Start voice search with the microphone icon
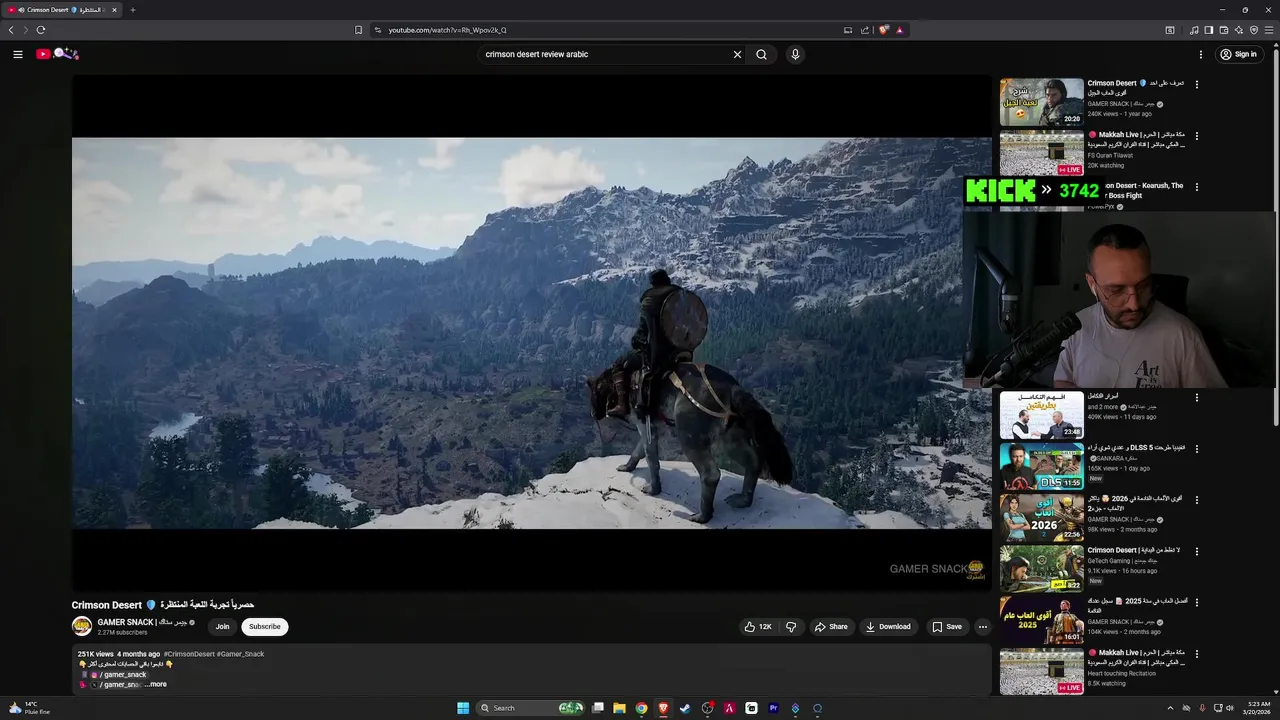 click(x=795, y=54)
